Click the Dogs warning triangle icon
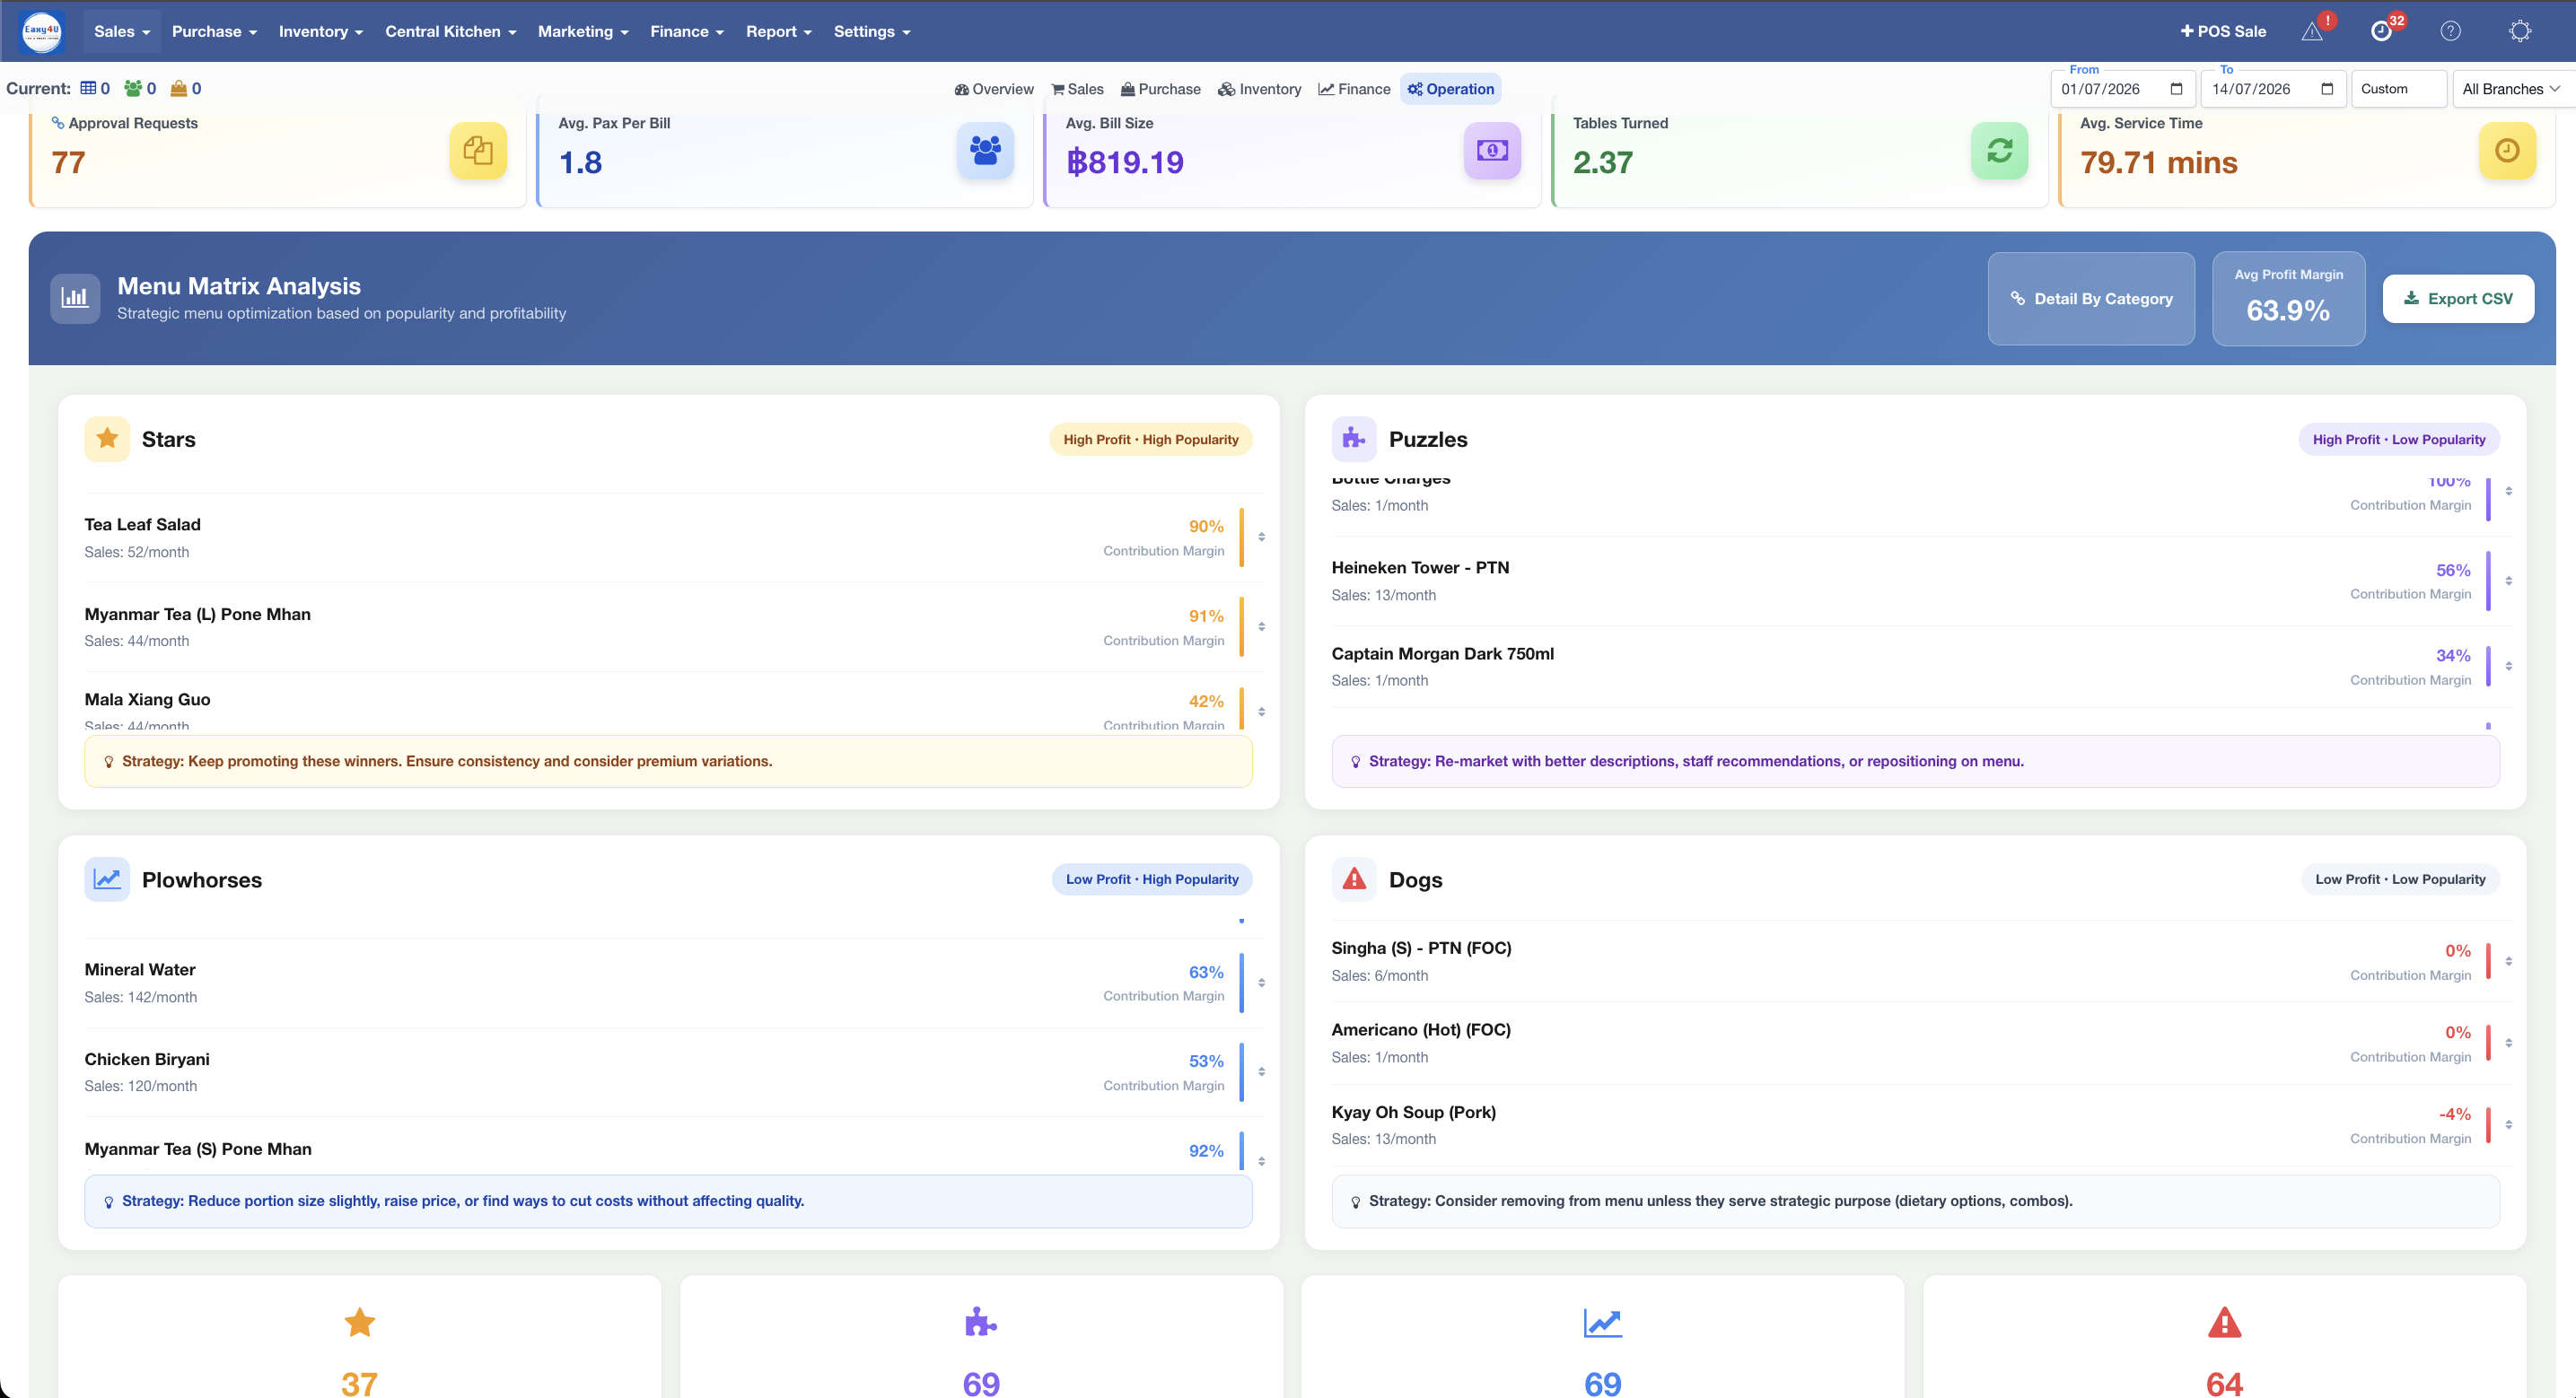Image resolution: width=2576 pixels, height=1398 pixels. point(1354,879)
